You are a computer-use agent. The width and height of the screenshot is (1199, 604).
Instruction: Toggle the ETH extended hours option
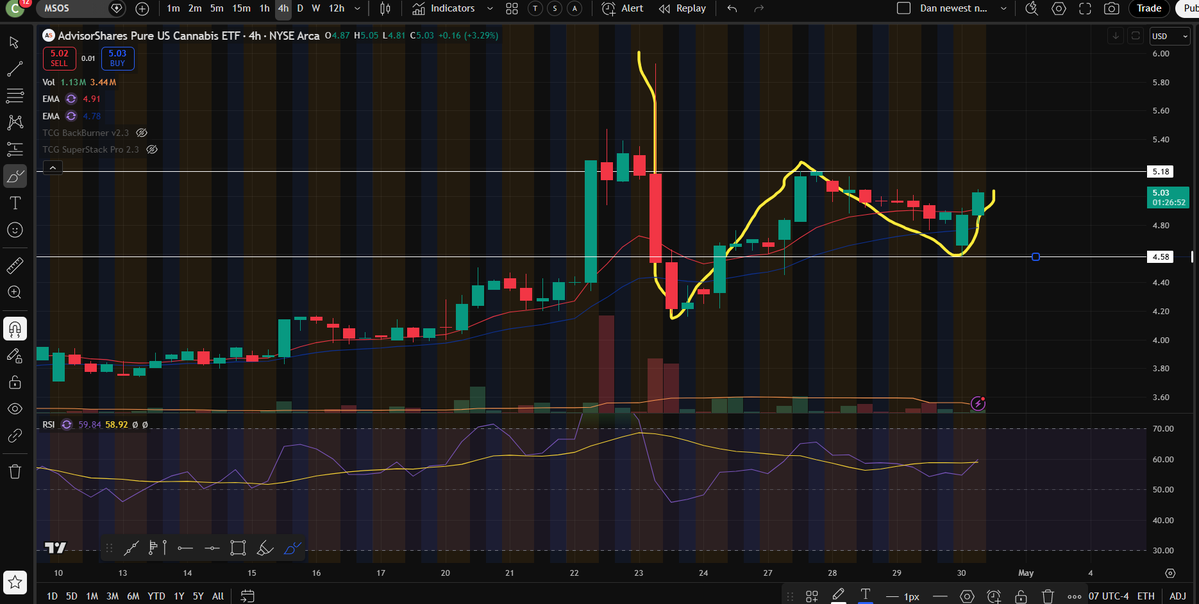pos(1145,596)
